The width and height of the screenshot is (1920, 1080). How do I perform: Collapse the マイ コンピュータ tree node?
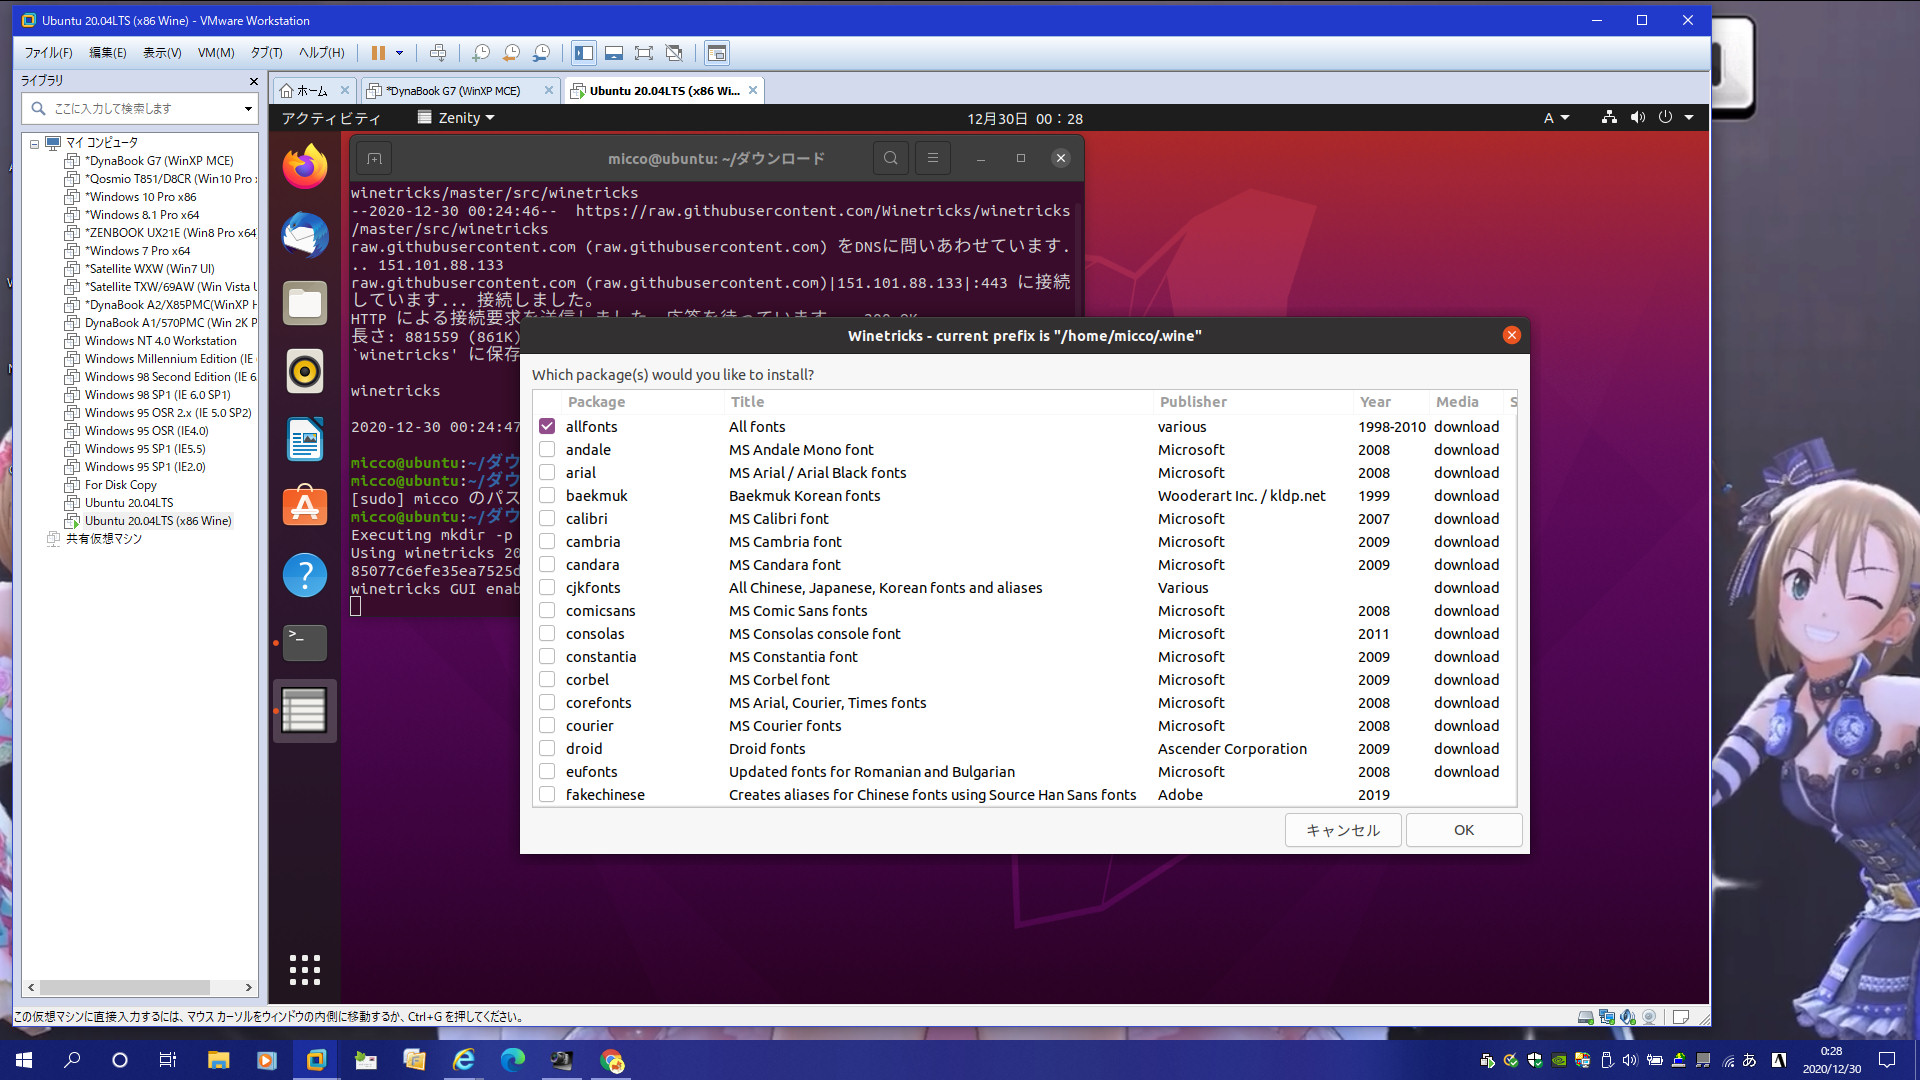[x=34, y=143]
